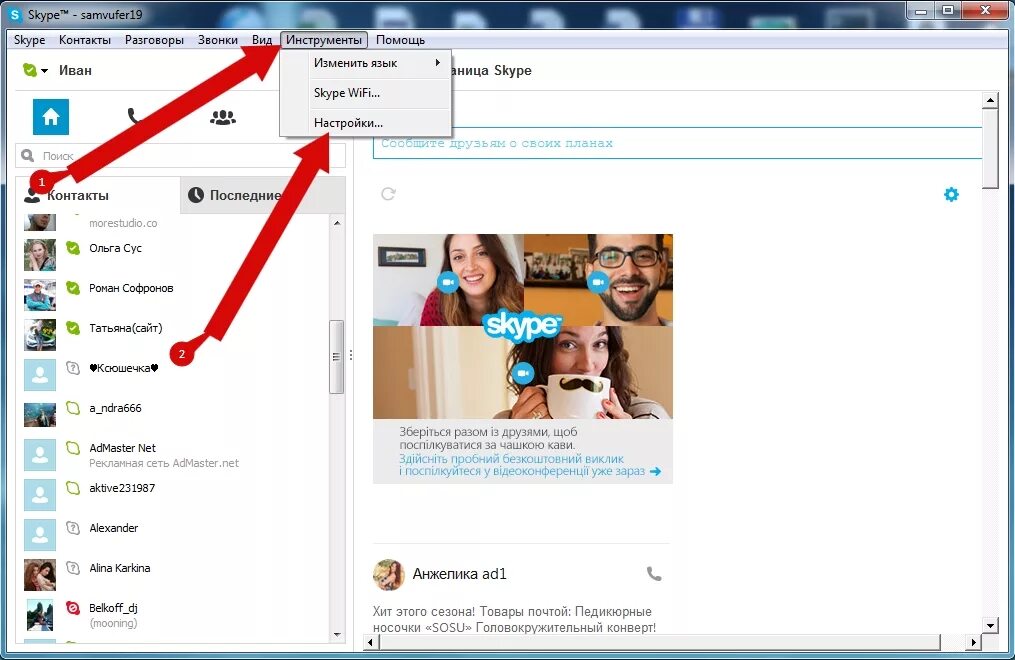The height and width of the screenshot is (660, 1015).
Task: Open the Звонки menu
Action: tap(218, 39)
